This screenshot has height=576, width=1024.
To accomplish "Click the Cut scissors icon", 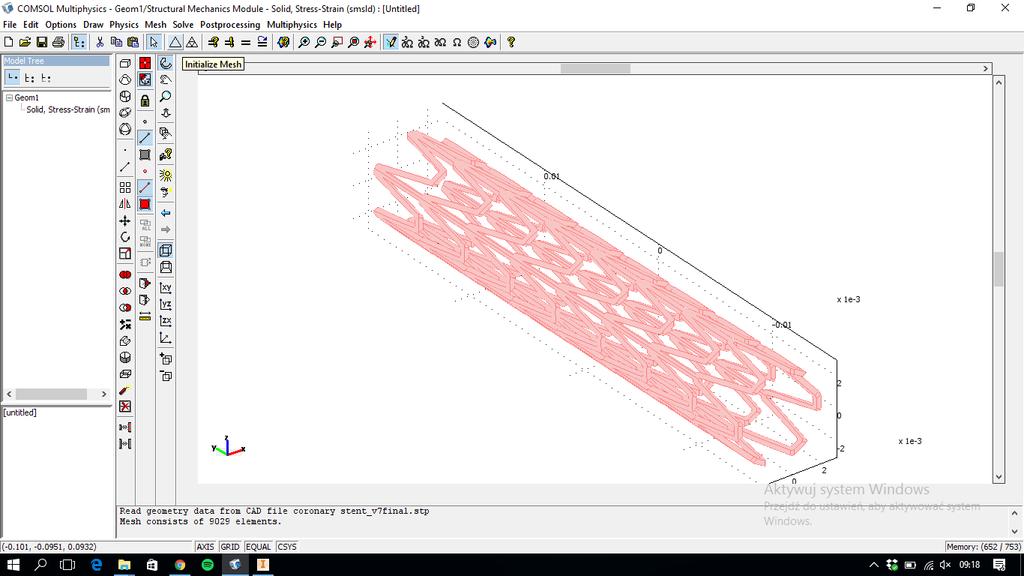I will tap(100, 42).
